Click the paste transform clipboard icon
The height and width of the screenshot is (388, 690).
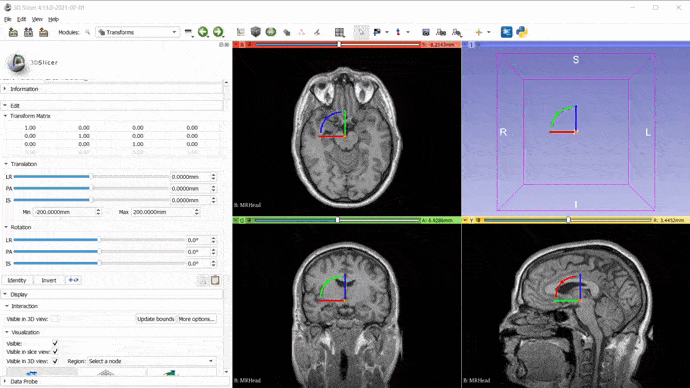coord(215,280)
